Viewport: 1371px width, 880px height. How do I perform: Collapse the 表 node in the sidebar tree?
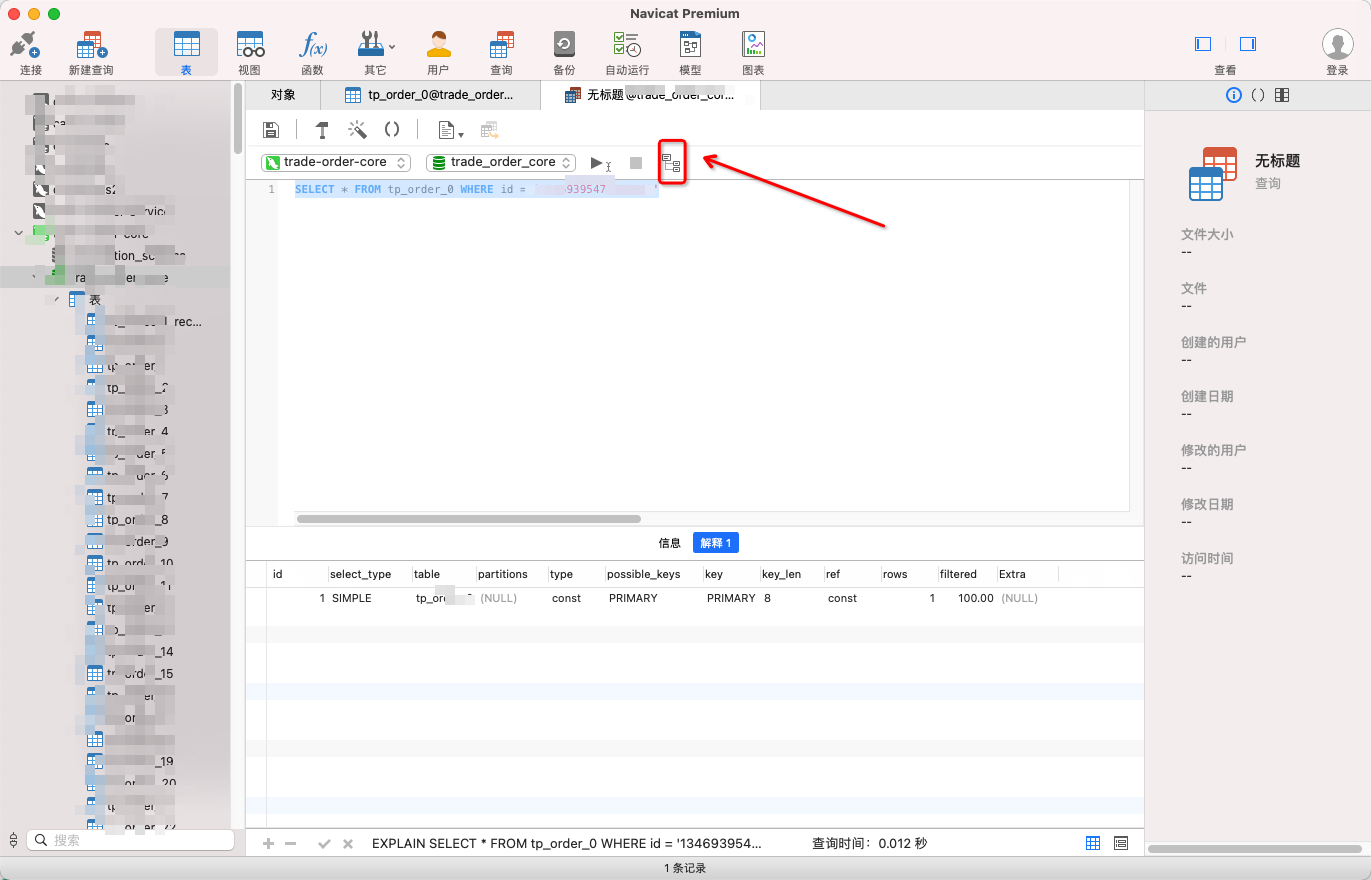click(x=56, y=300)
